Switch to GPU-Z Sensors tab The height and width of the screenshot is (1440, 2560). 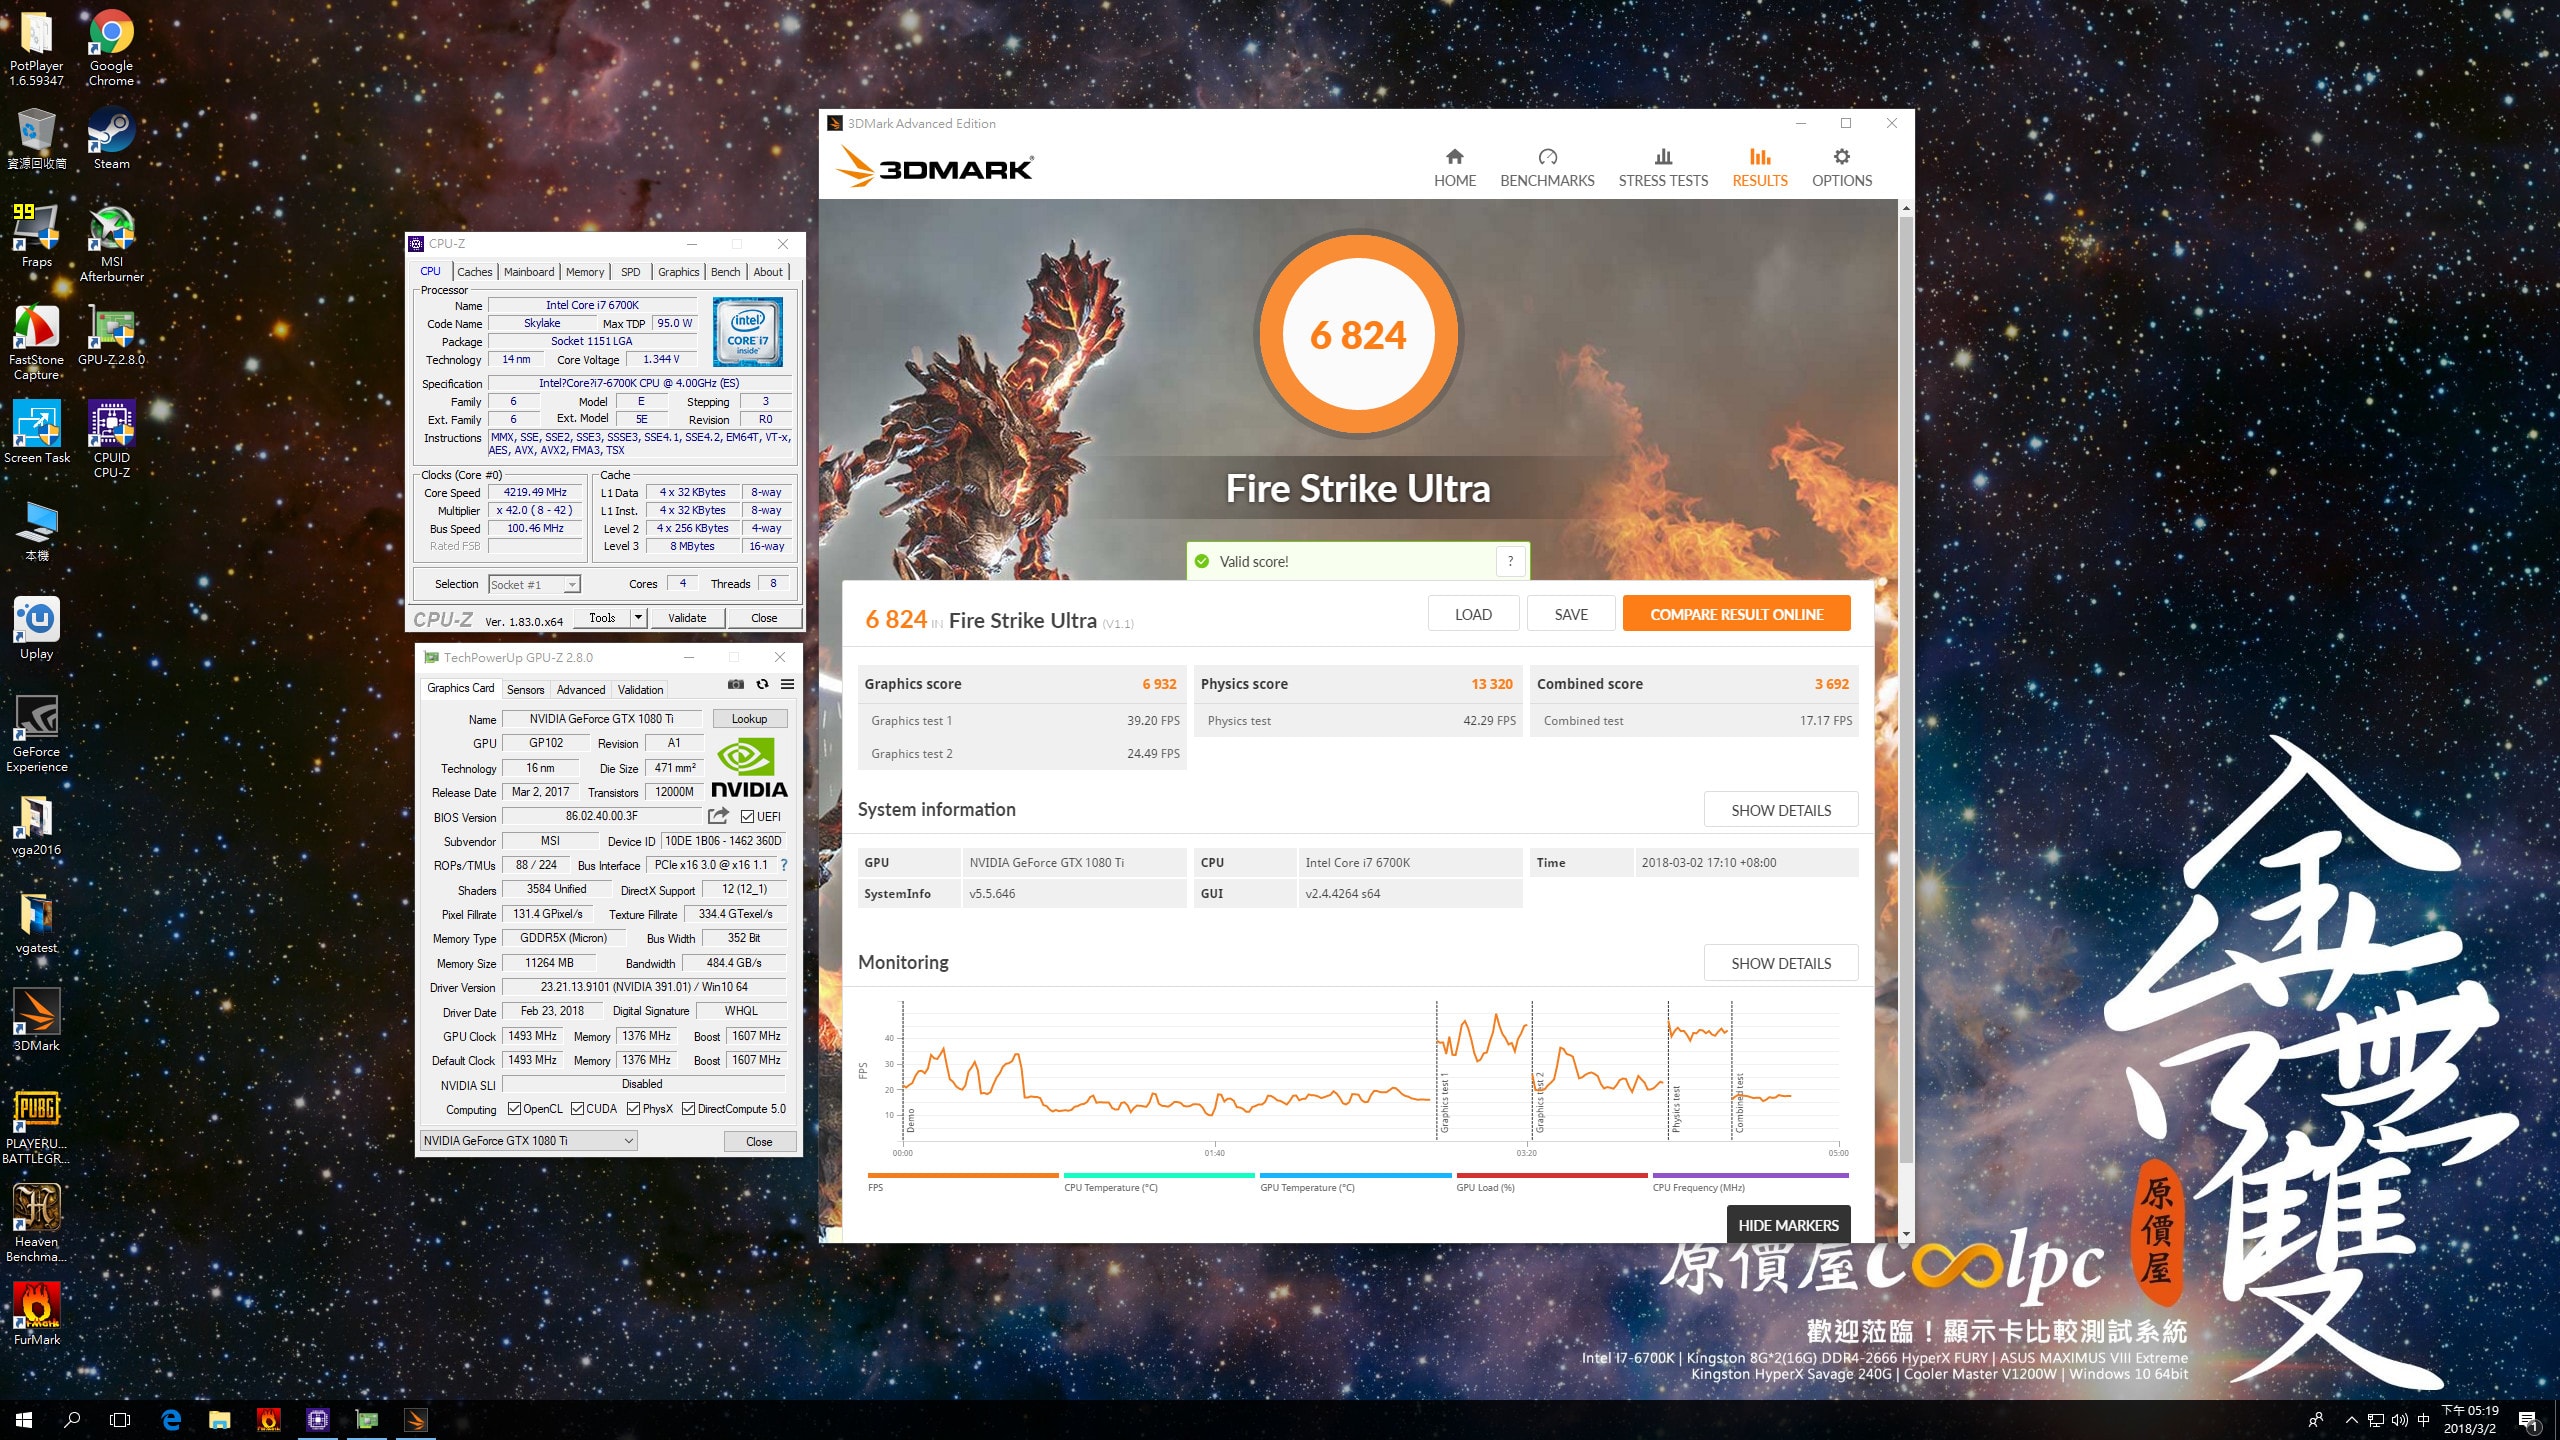click(x=525, y=690)
